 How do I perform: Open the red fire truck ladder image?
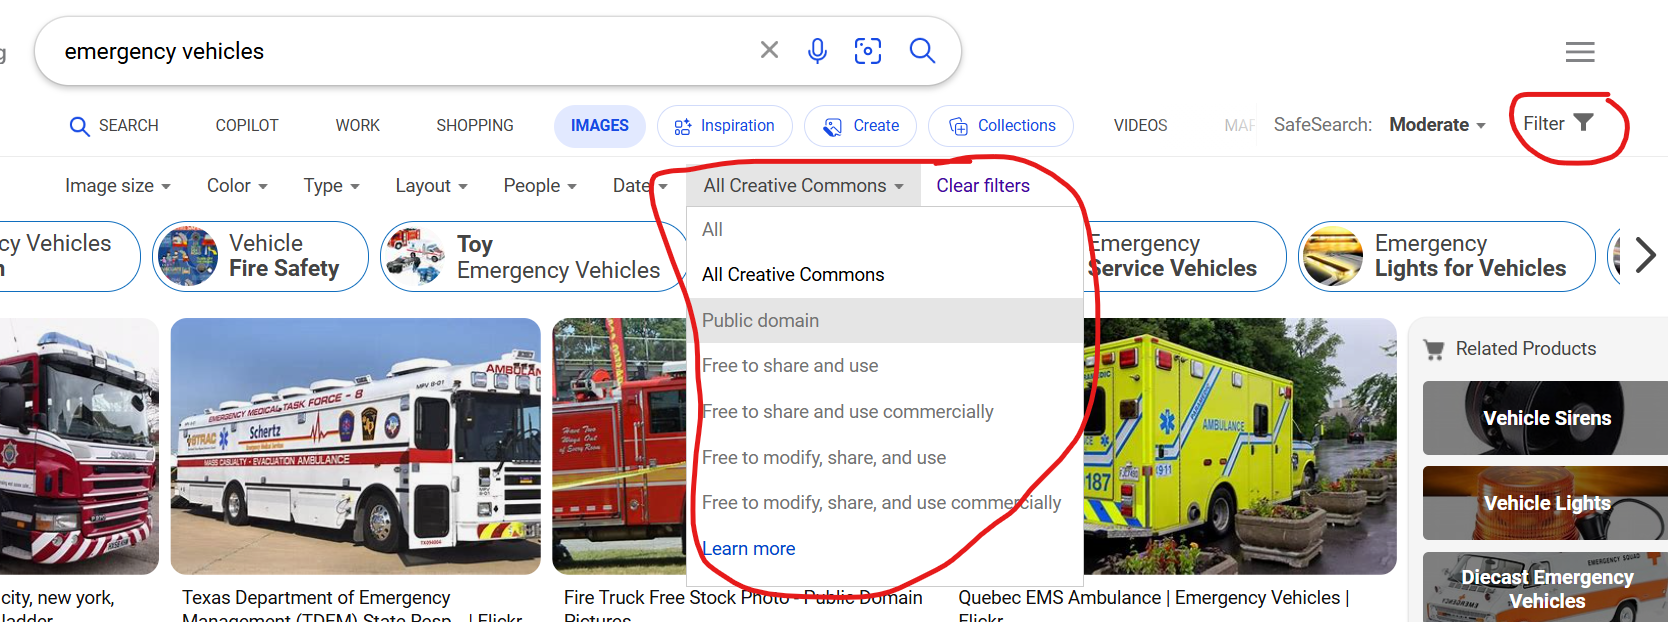[79, 446]
